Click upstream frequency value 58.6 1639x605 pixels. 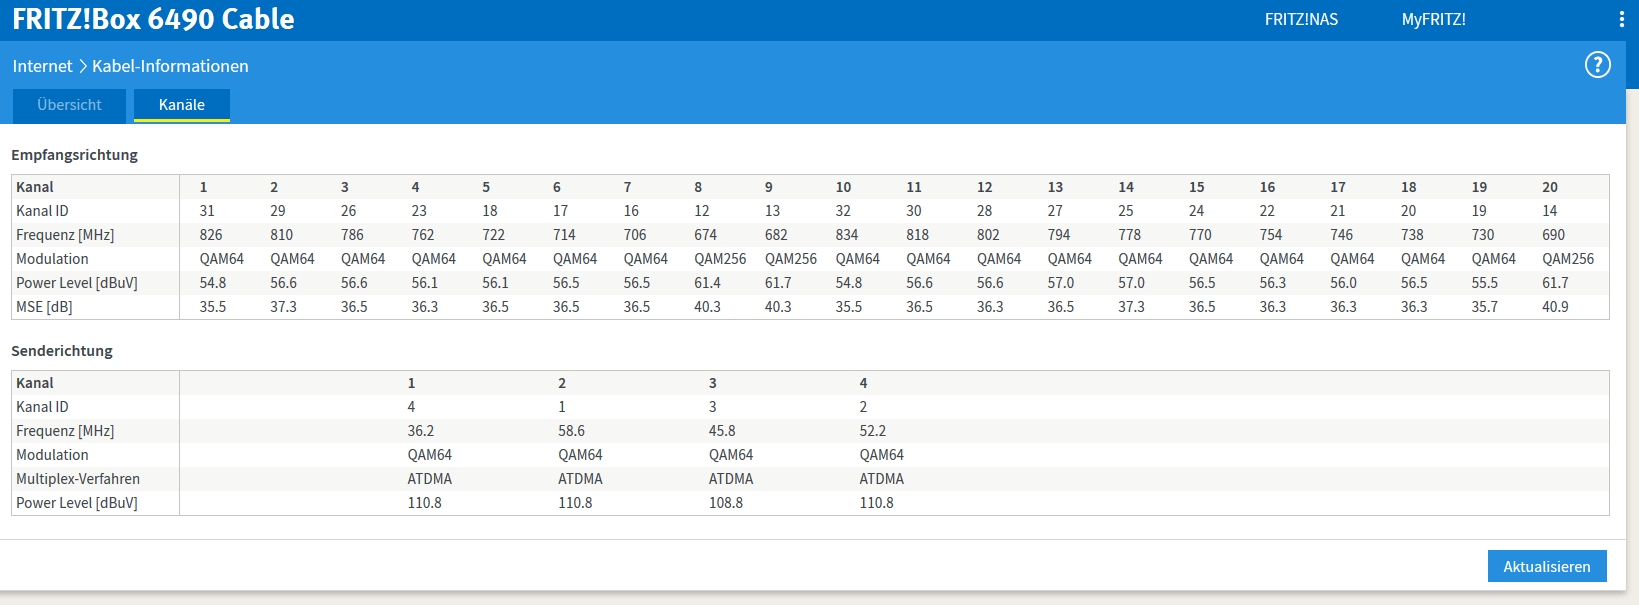pos(572,431)
